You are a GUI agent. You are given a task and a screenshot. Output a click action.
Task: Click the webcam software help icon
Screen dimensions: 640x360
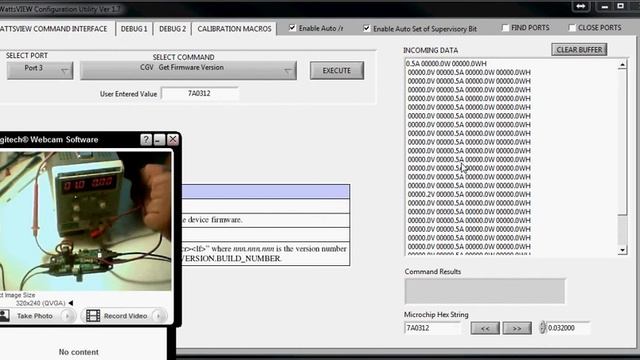pyautogui.click(x=146, y=140)
